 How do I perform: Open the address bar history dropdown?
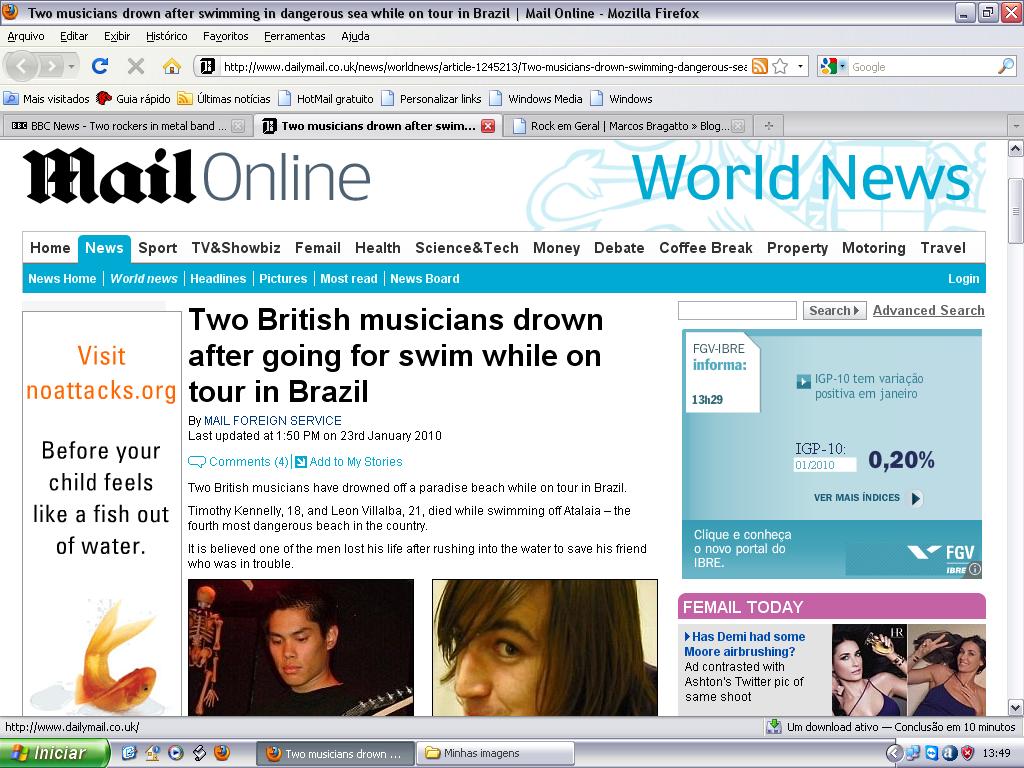(x=800, y=66)
